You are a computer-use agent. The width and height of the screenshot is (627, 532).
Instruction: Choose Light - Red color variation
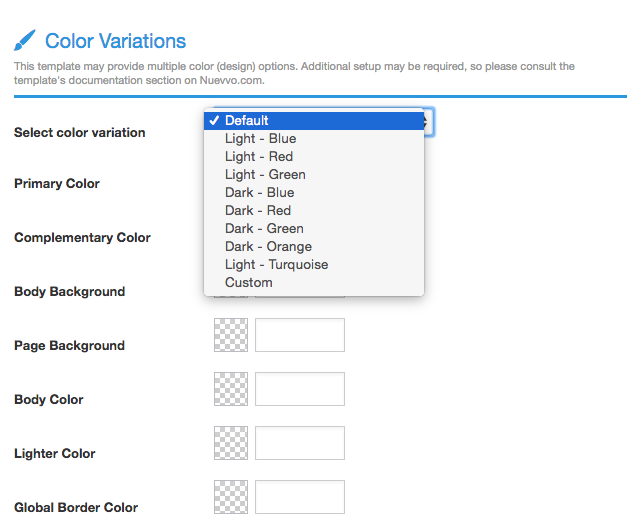click(314, 157)
